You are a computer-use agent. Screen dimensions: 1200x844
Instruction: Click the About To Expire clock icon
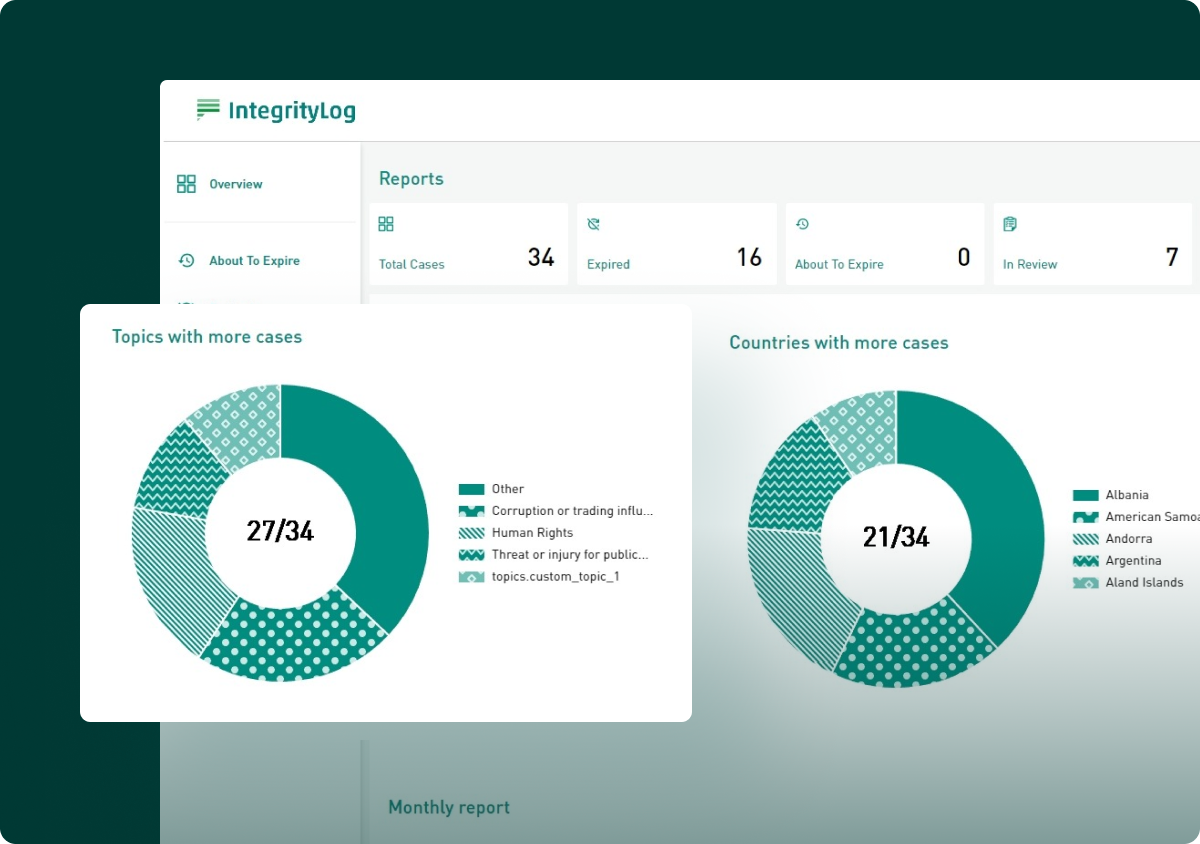(186, 260)
